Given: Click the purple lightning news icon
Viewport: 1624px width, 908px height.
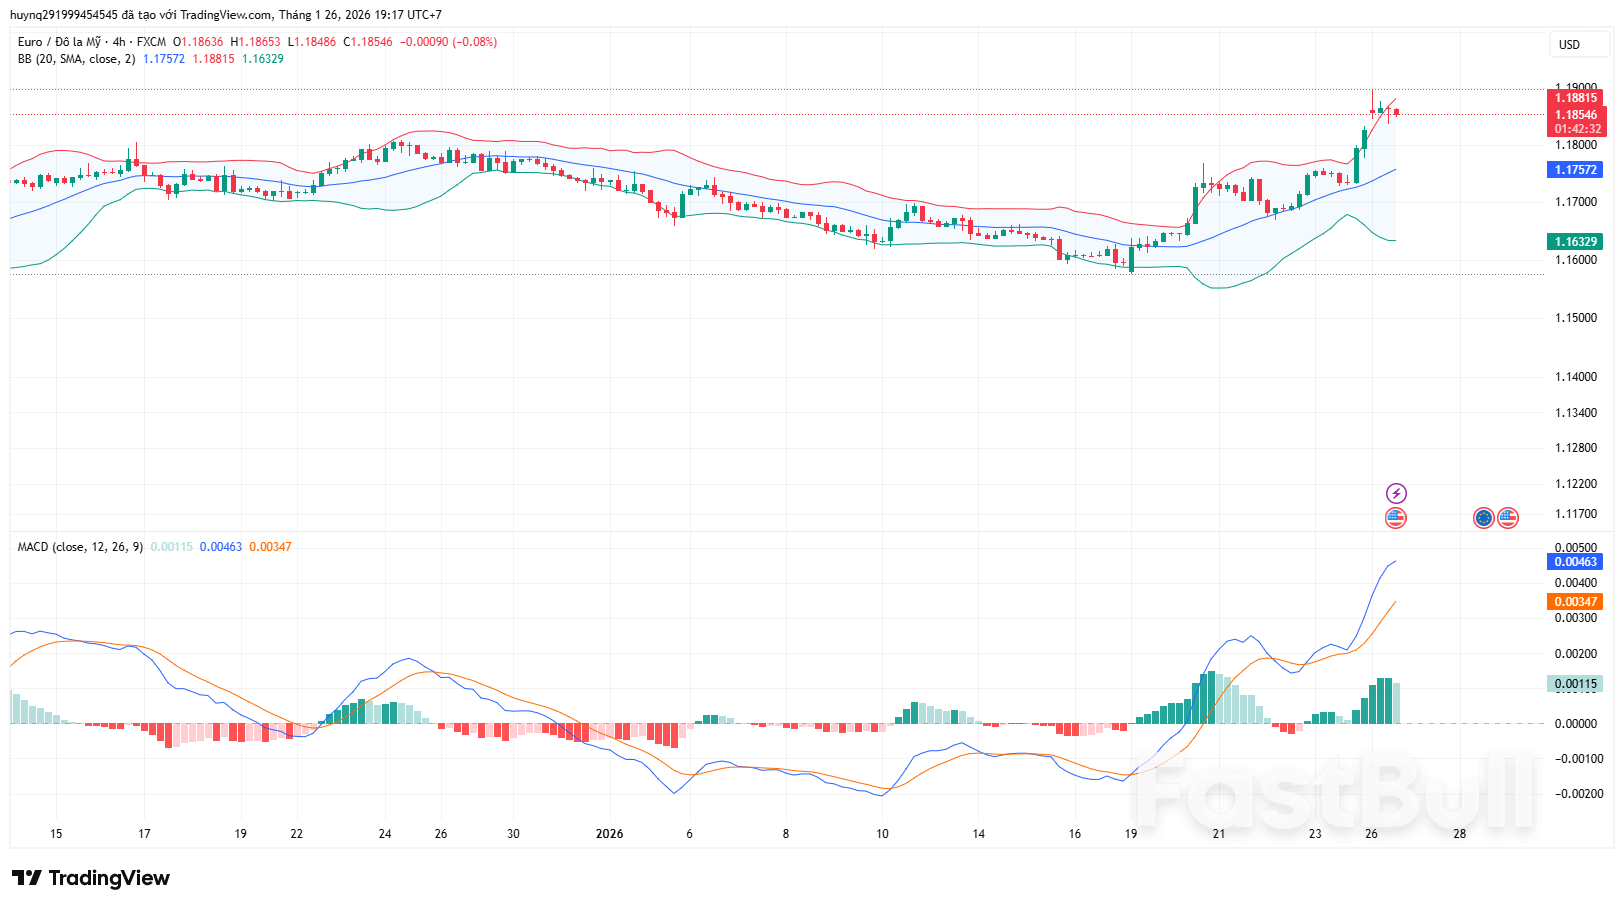Looking at the screenshot, I should (x=1396, y=493).
